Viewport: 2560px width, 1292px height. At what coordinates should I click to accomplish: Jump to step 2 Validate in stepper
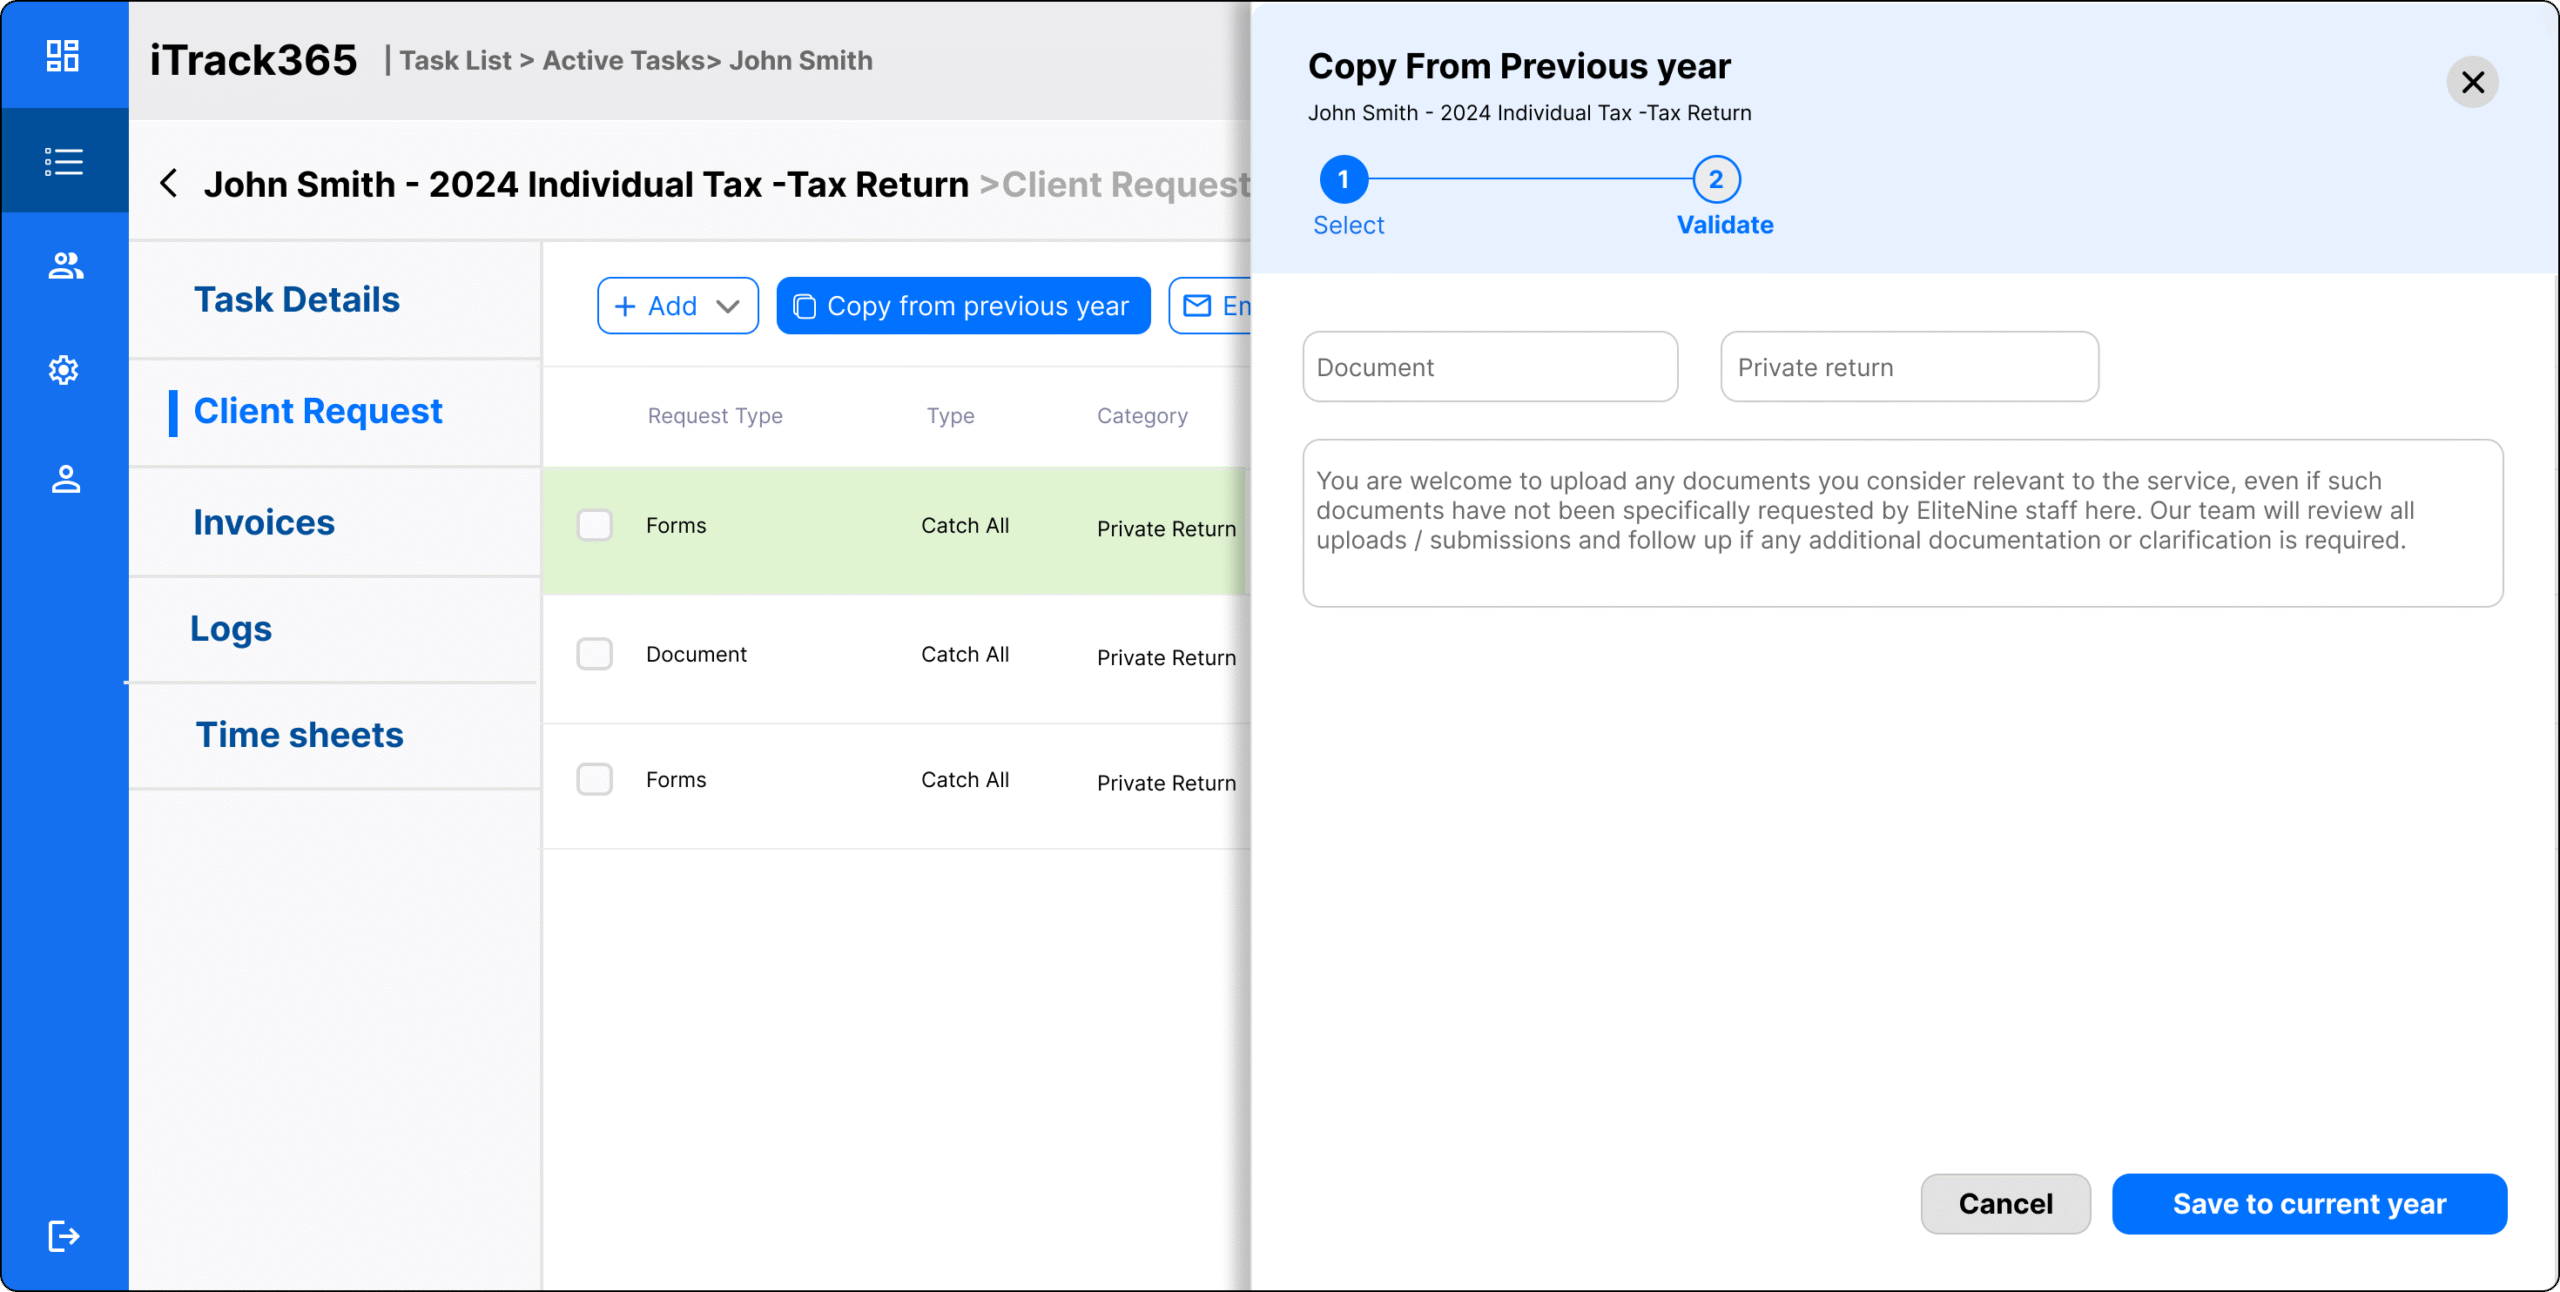[x=1716, y=180]
